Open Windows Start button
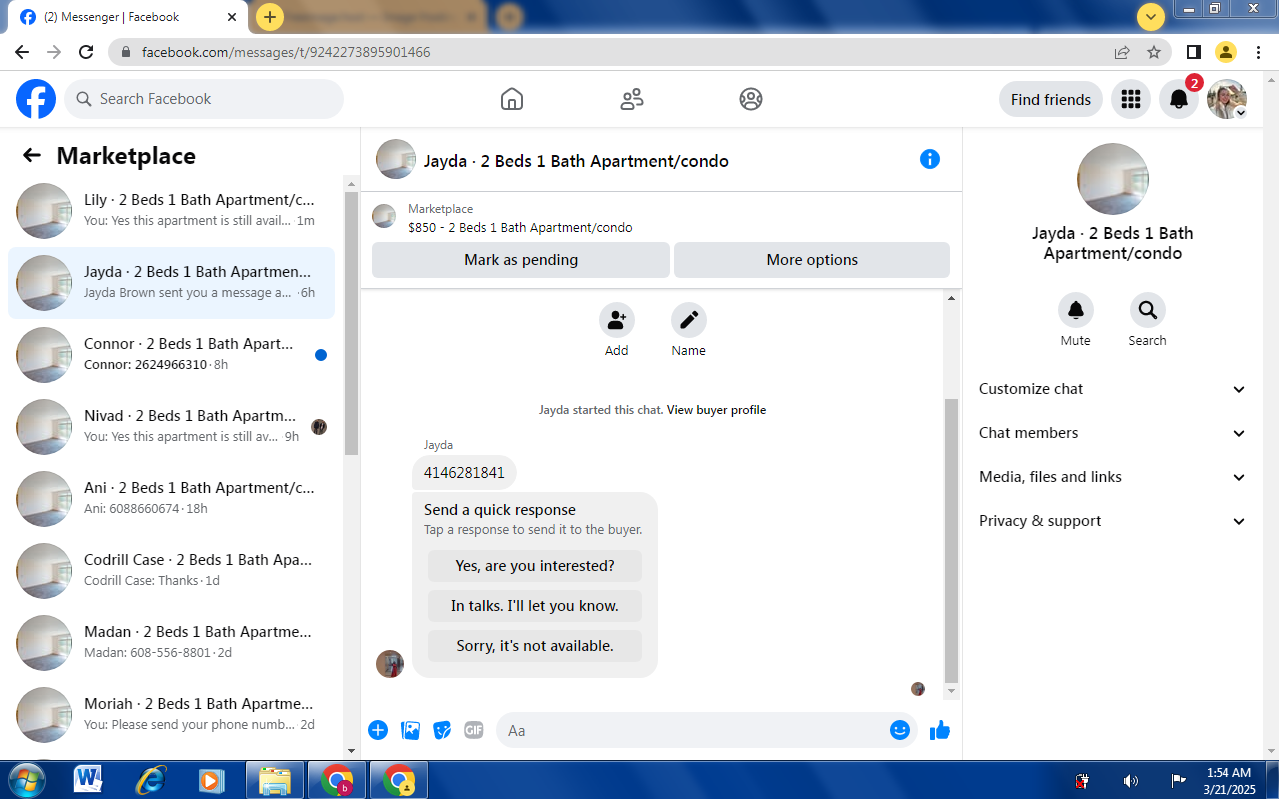Screen dimensions: 1279x799 tap(27, 780)
